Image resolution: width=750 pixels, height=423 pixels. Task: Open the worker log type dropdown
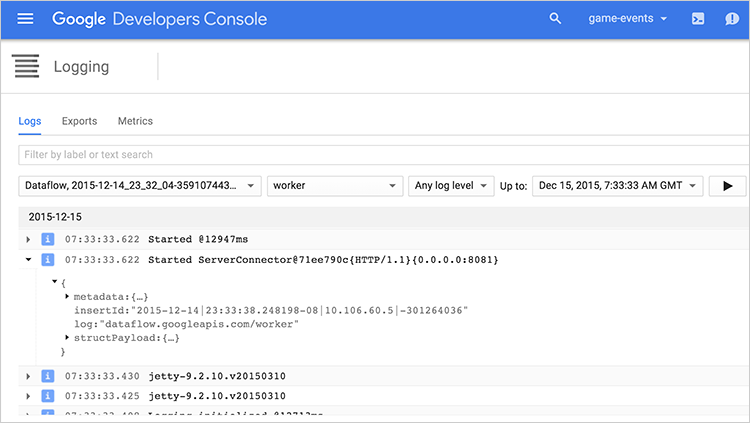(x=335, y=186)
